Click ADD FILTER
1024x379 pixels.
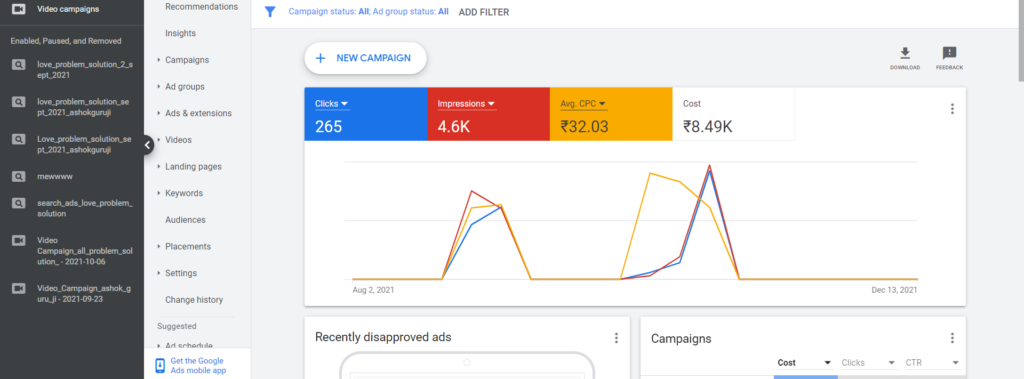coord(484,12)
